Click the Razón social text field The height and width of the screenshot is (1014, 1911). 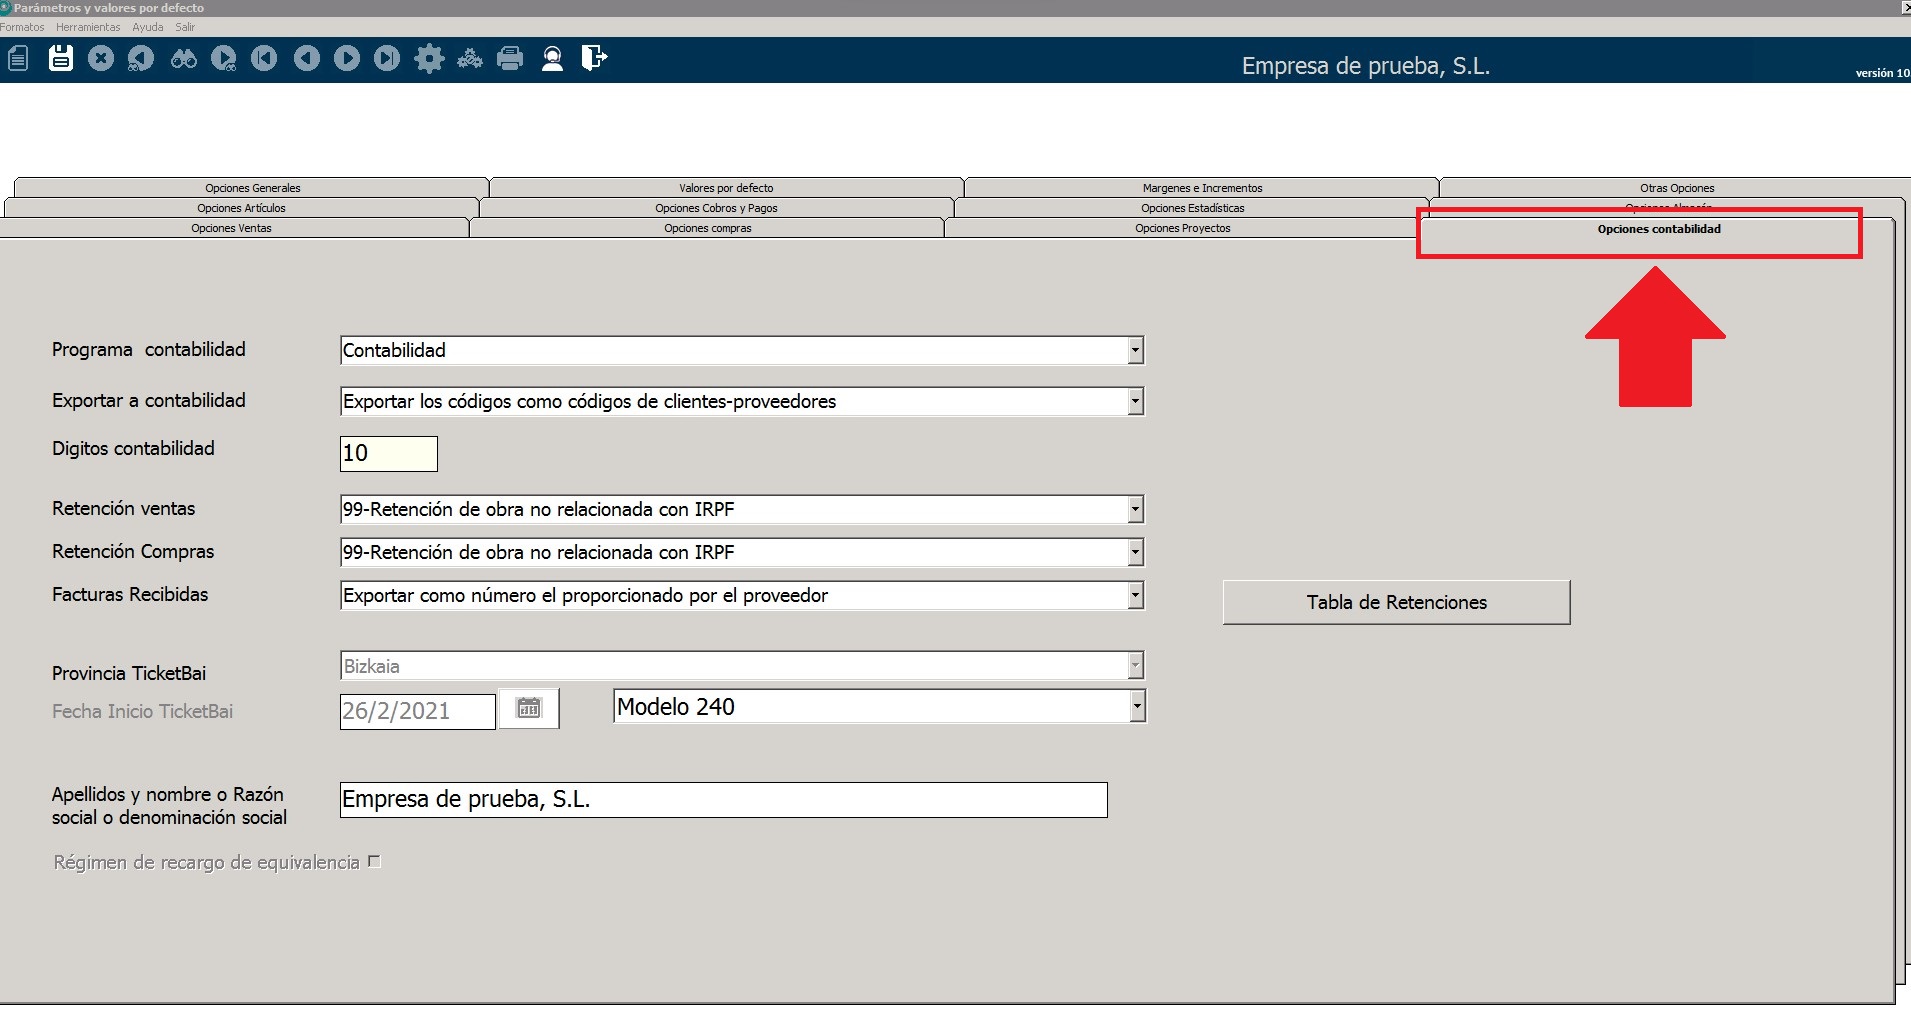(x=723, y=799)
